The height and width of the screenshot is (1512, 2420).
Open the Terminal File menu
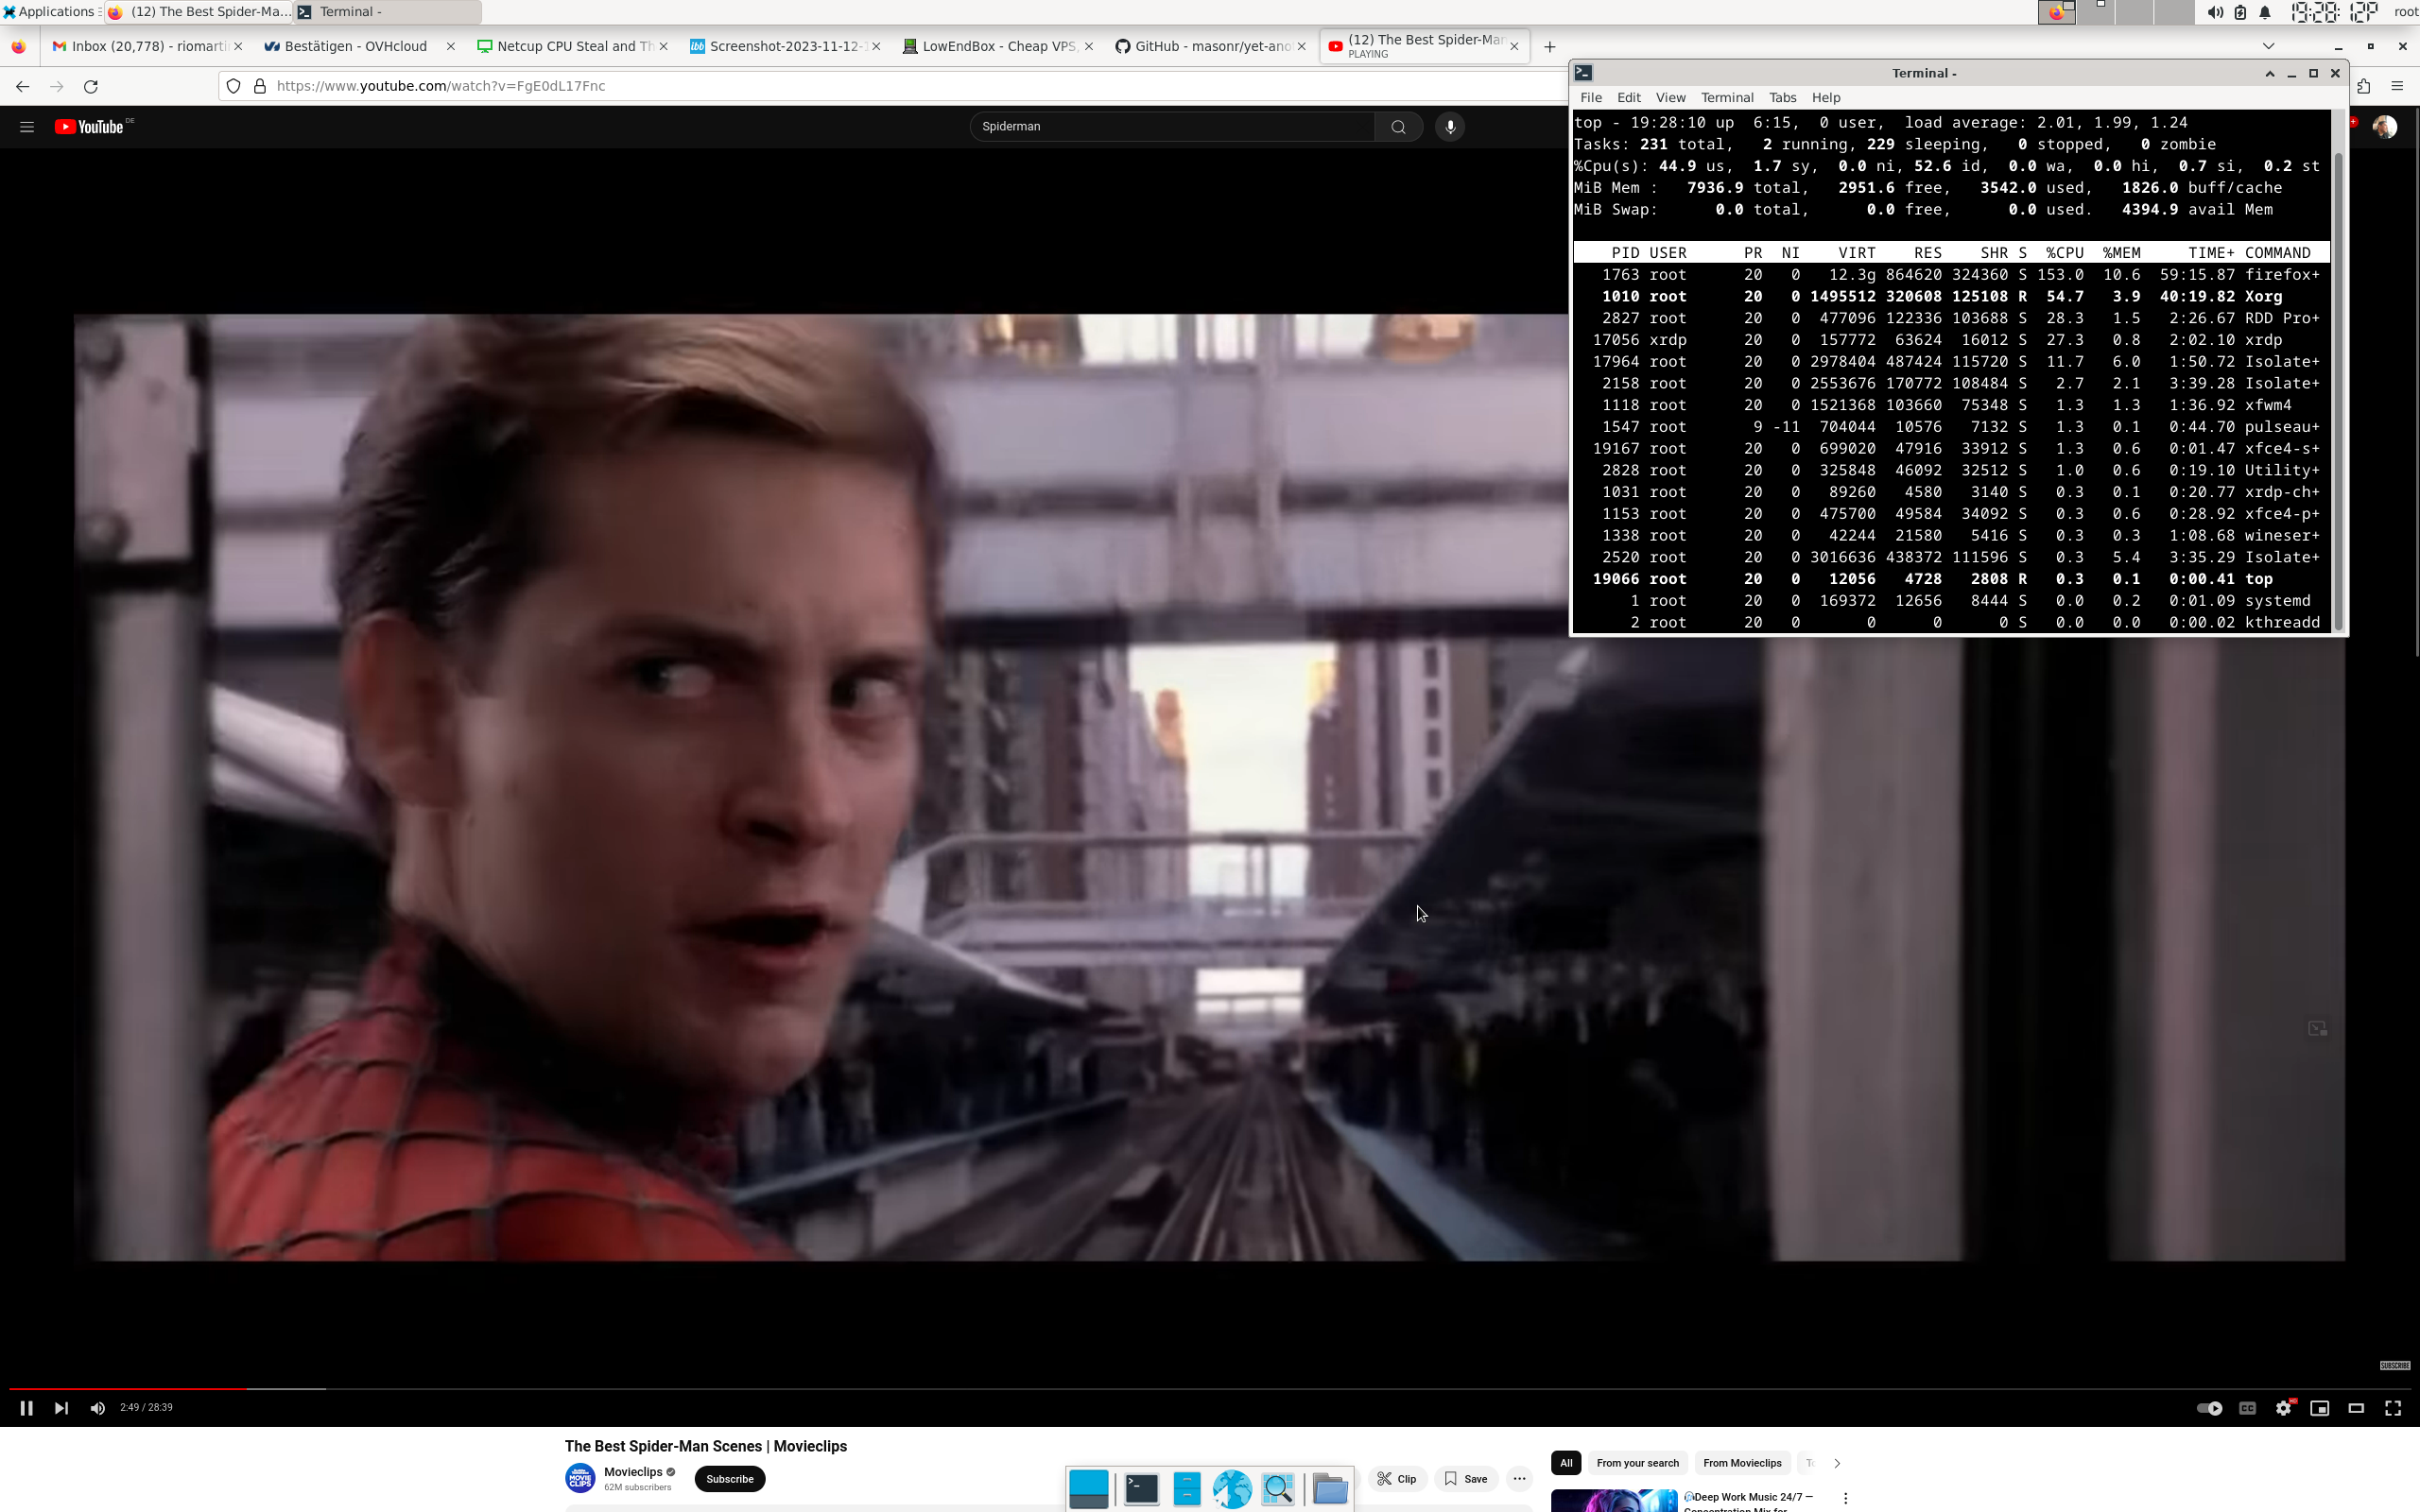(1591, 98)
